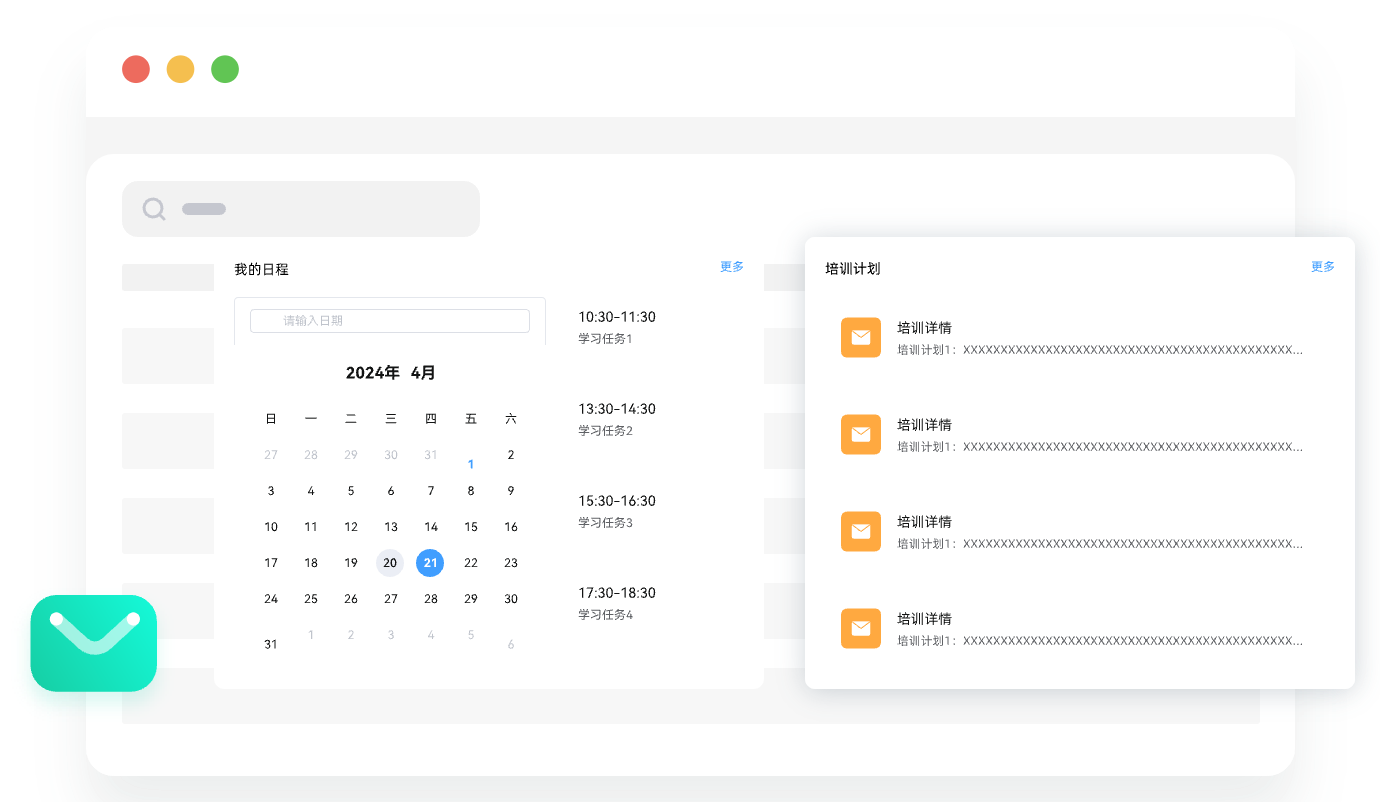Viewport: 1380px width, 802px height.
Task: Click 更多 link in 我的日程
Action: 732,267
